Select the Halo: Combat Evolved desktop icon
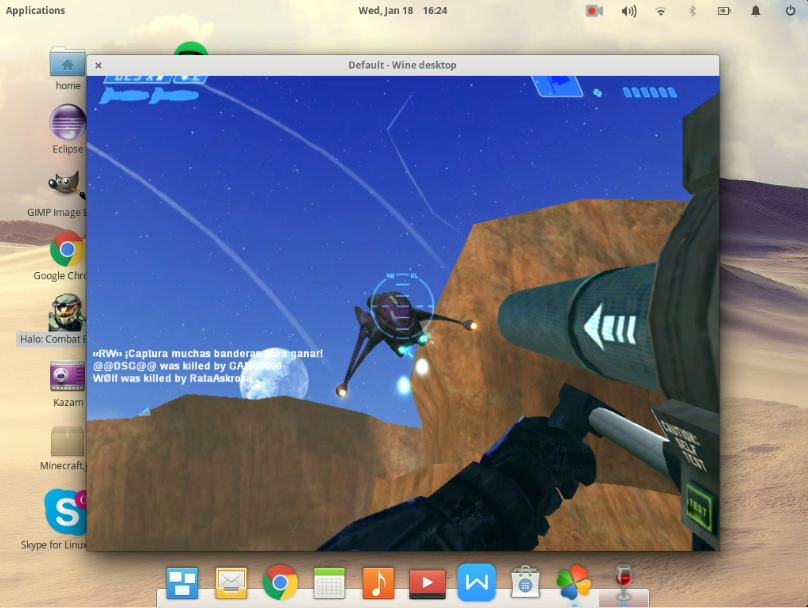The width and height of the screenshot is (808, 608). 66,314
